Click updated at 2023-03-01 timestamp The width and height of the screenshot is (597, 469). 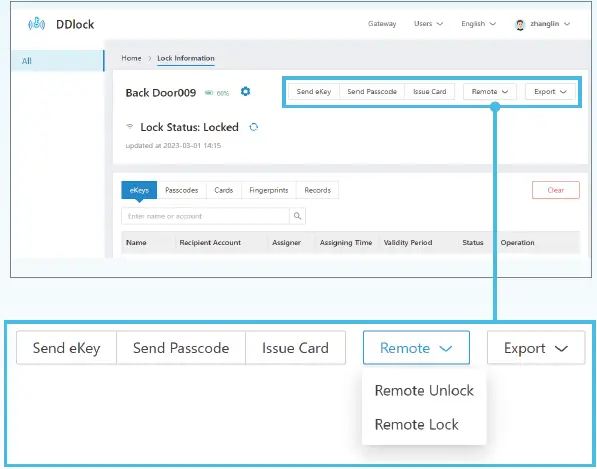(173, 145)
